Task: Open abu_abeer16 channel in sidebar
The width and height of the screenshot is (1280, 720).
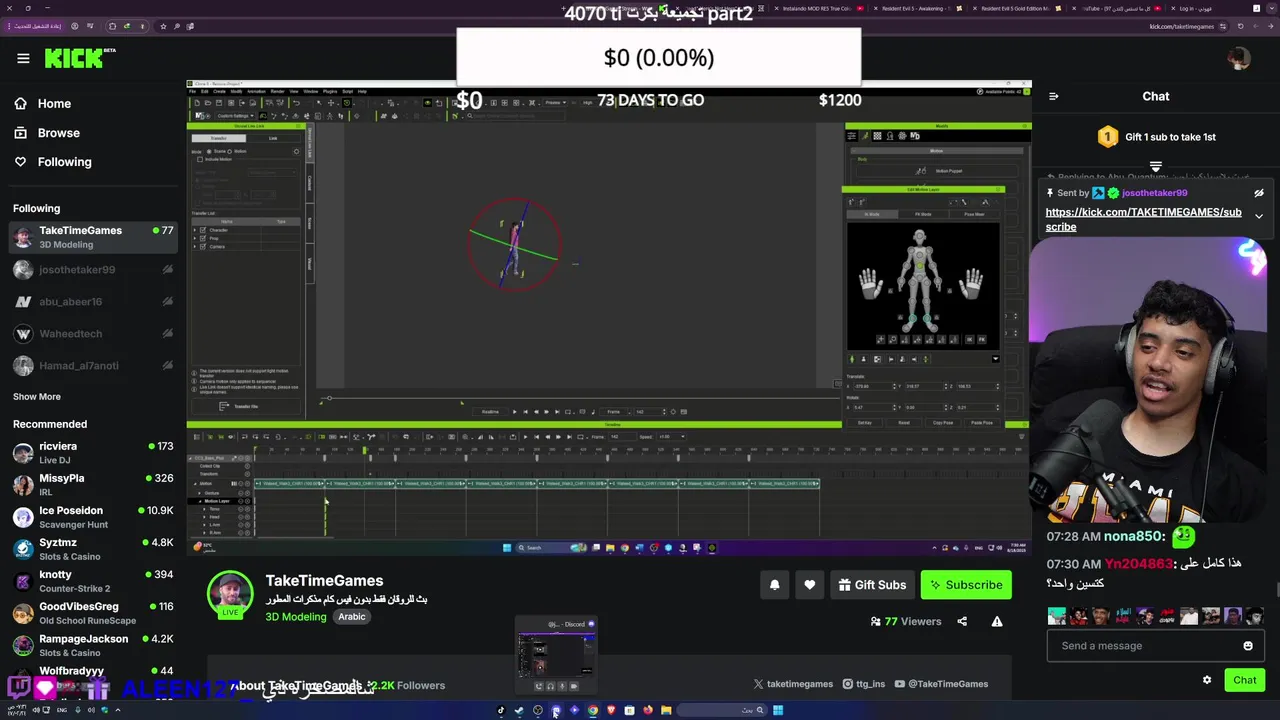Action: [x=92, y=301]
